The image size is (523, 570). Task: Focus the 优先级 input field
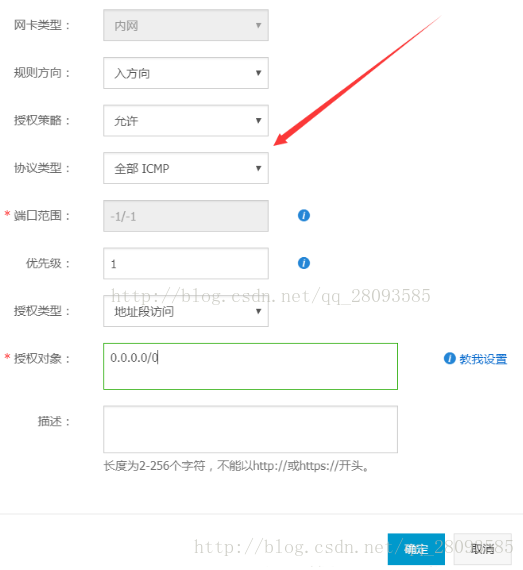pos(186,263)
